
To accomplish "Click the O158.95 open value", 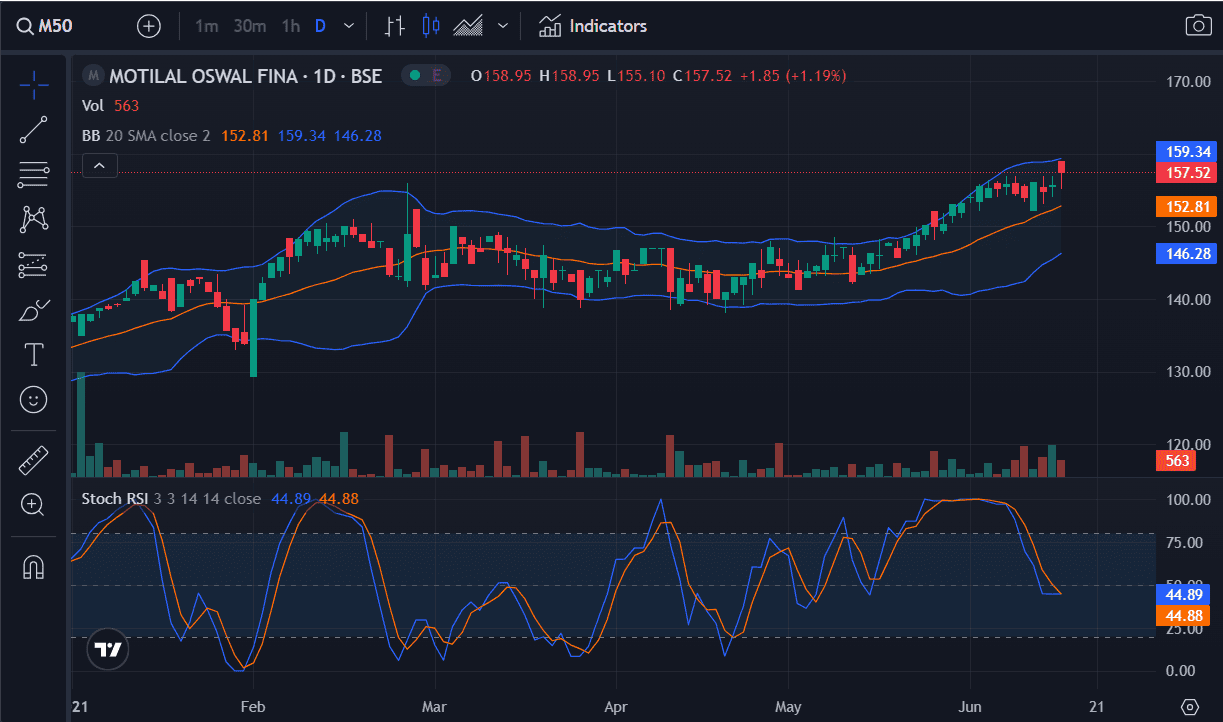I will point(500,75).
